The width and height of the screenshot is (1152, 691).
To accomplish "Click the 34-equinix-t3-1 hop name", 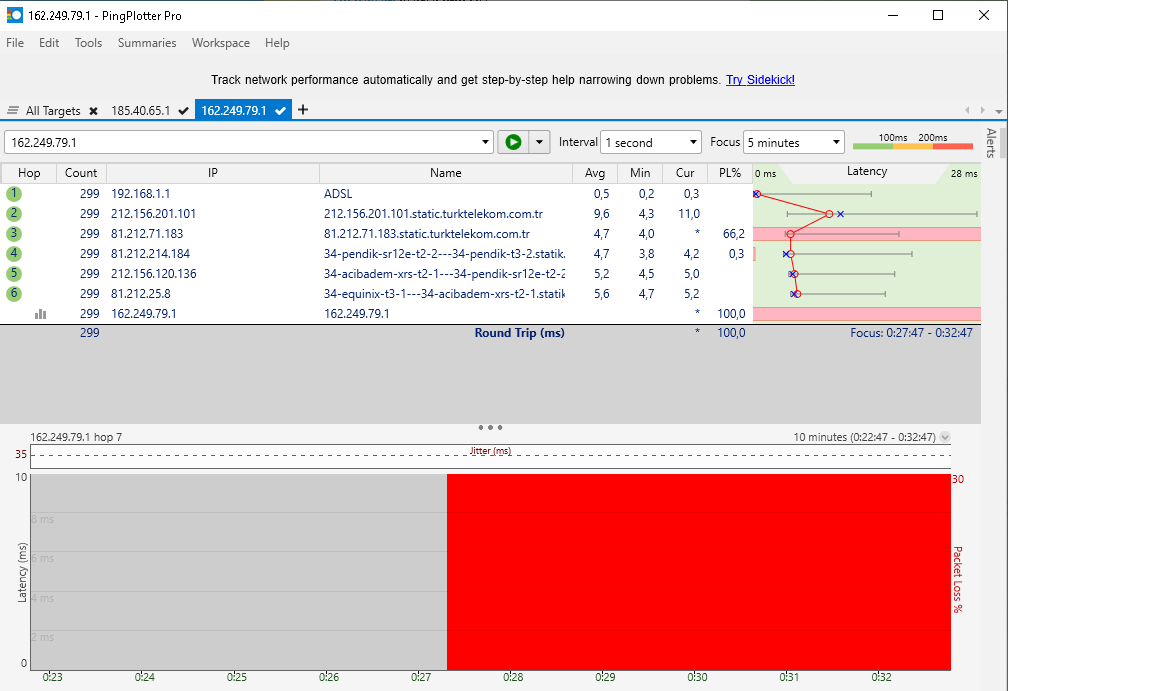I will tap(444, 293).
